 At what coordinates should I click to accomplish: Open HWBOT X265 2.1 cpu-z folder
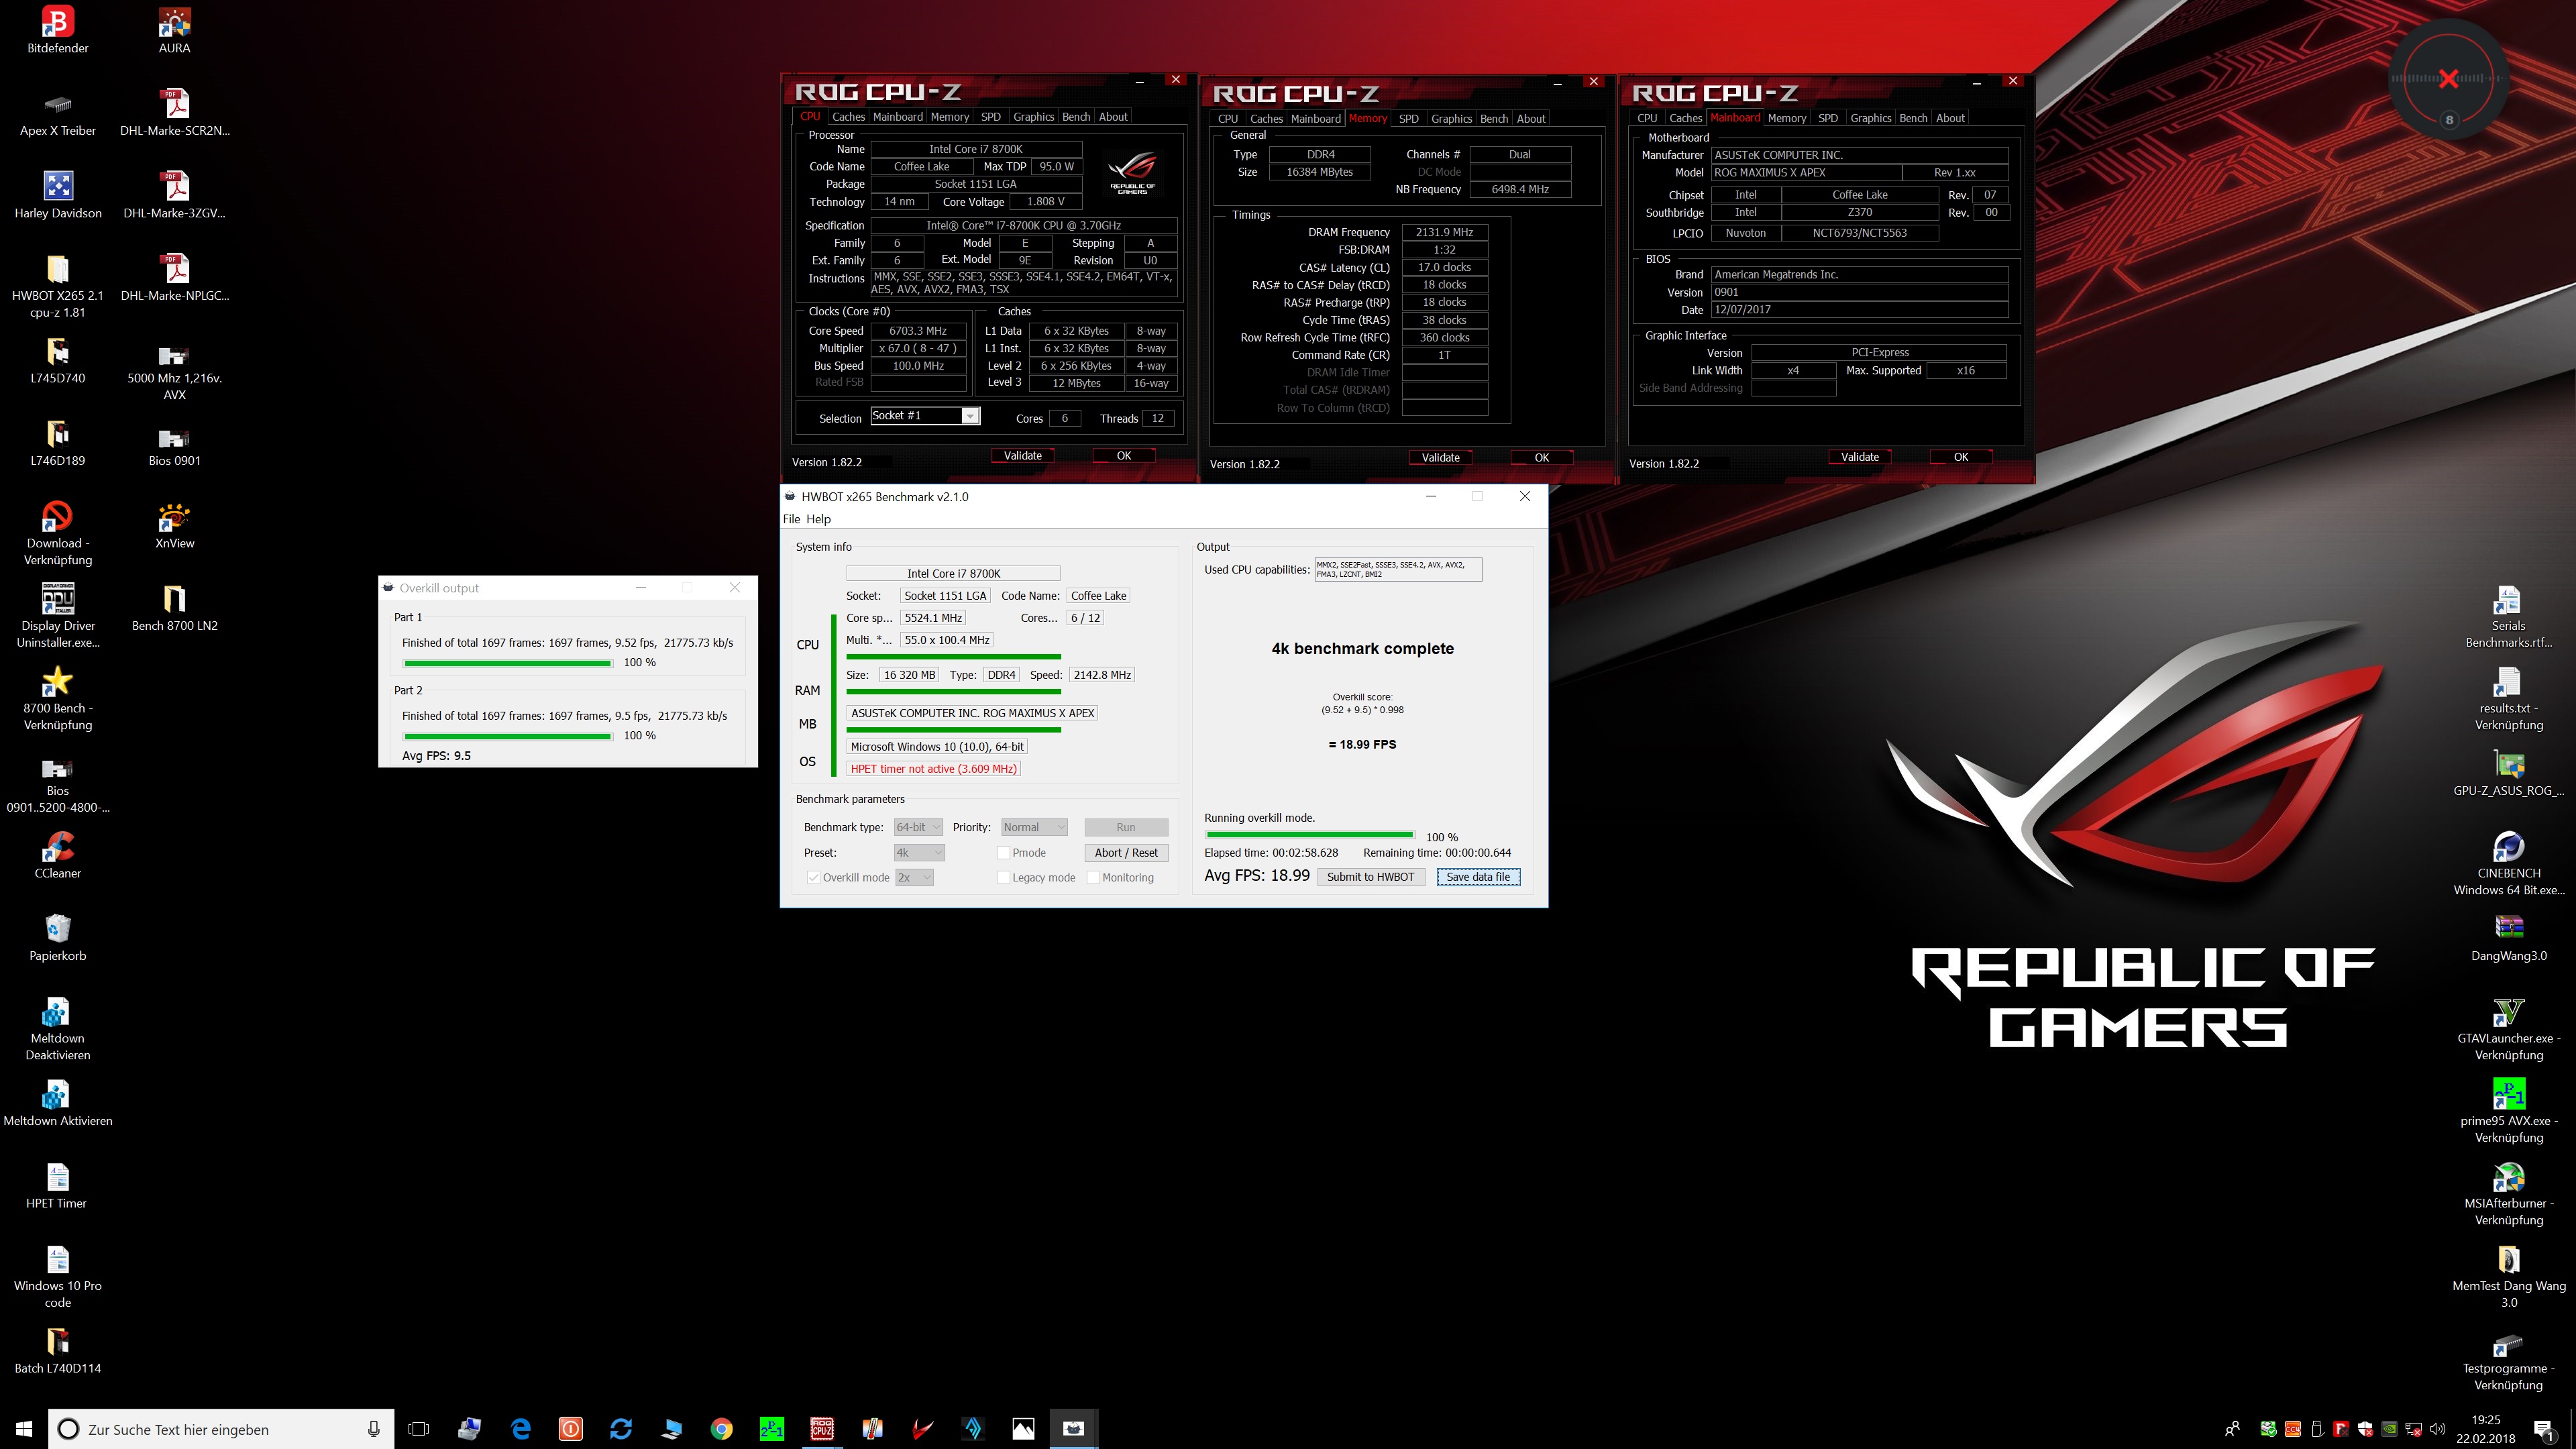point(57,286)
